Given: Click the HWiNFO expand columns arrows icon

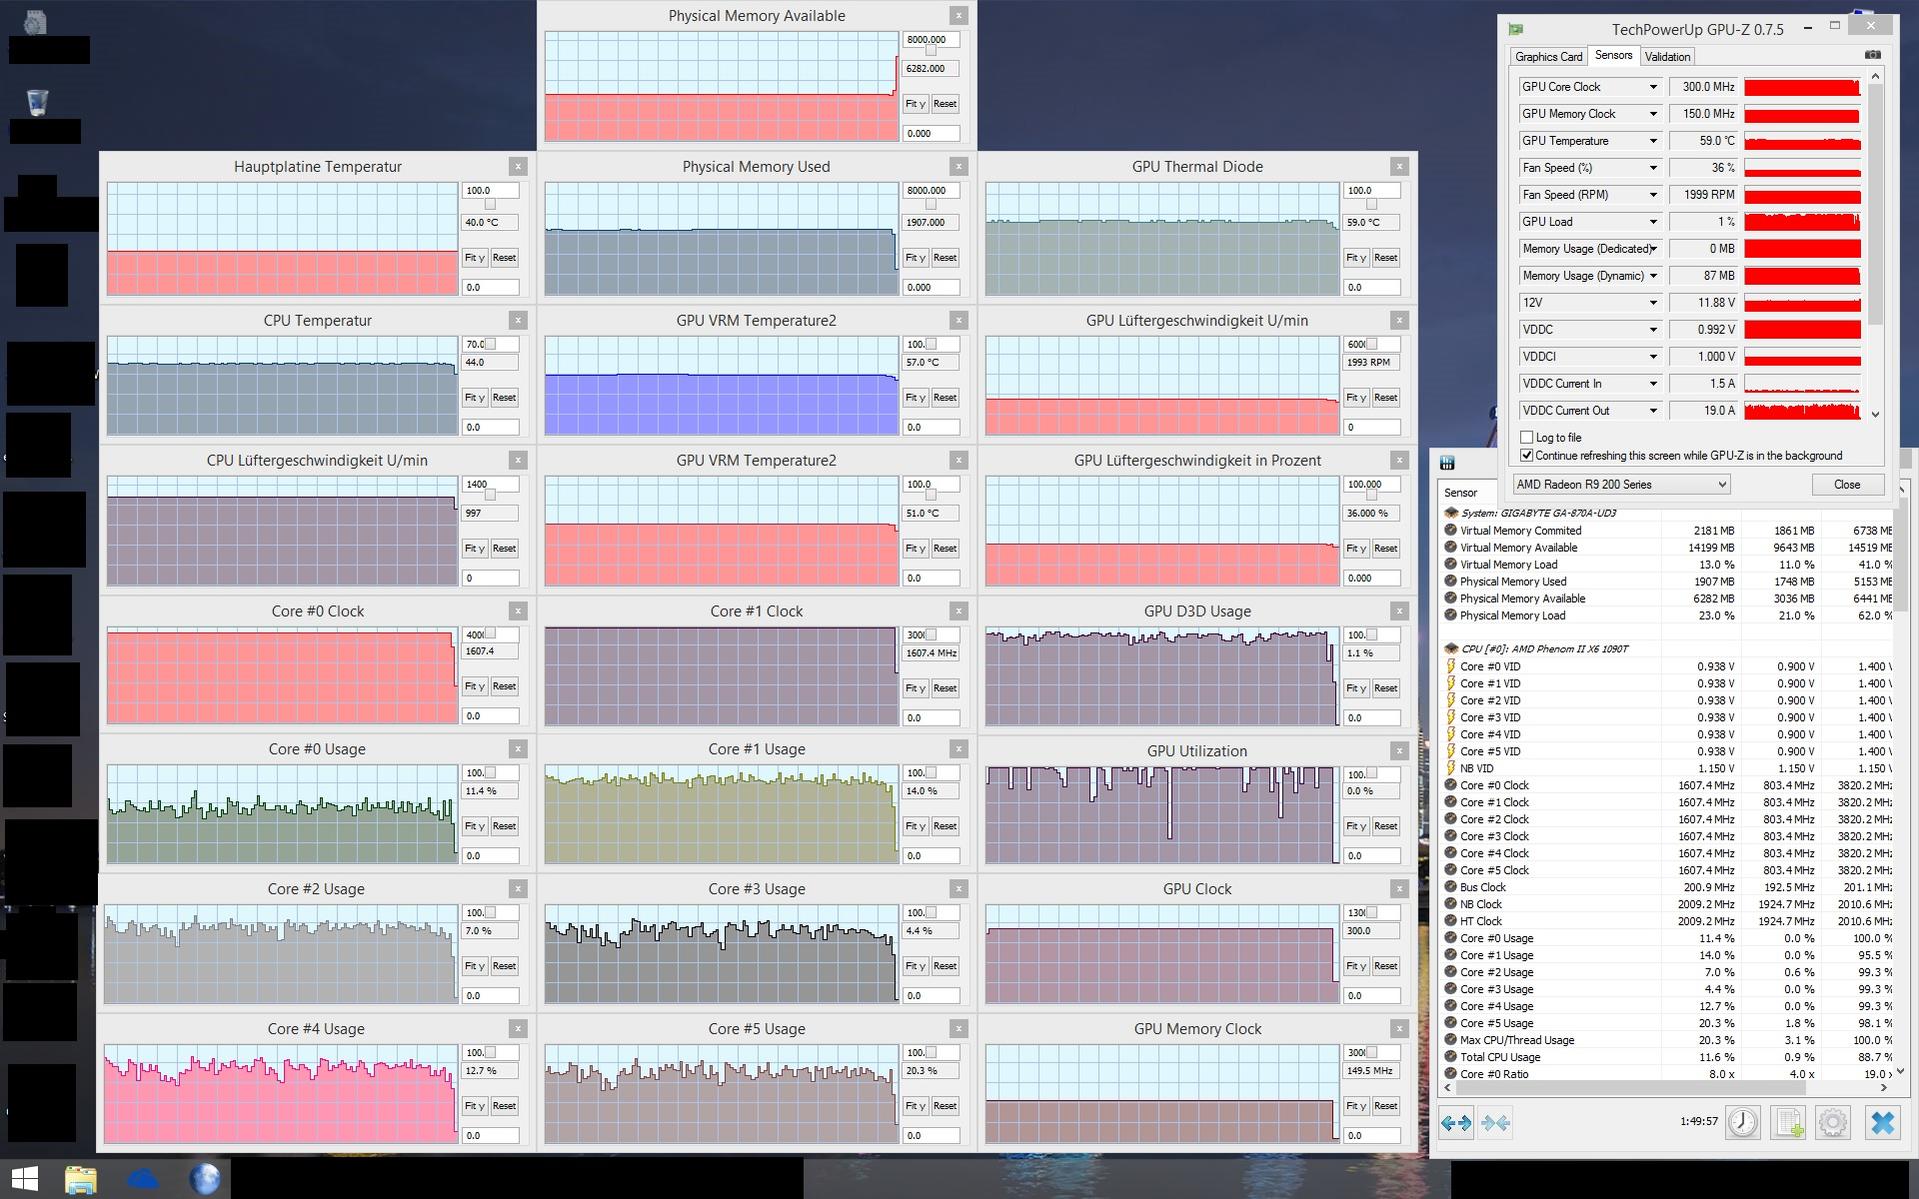Looking at the screenshot, I should pos(1456,1123).
